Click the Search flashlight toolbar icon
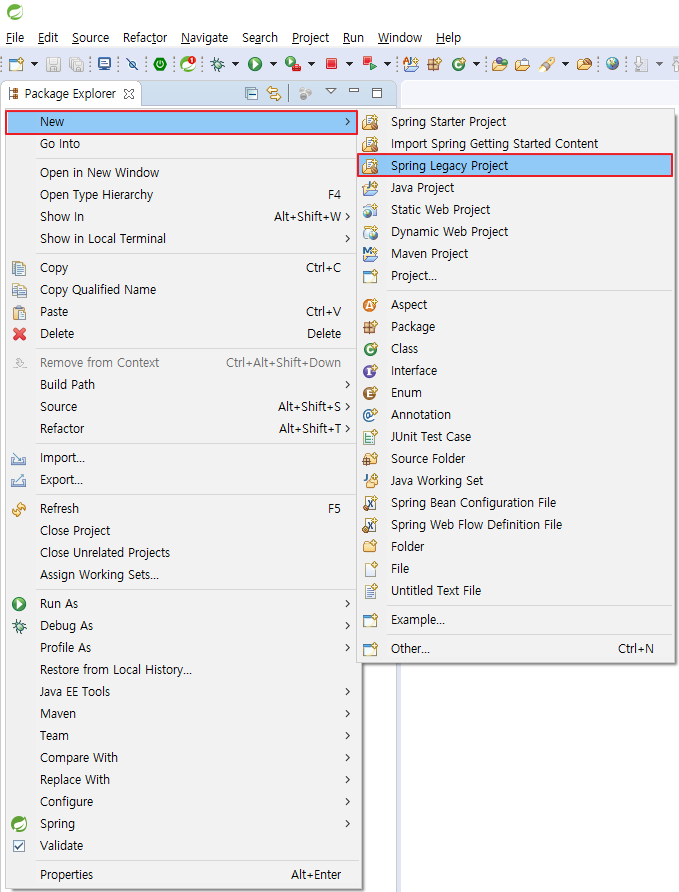Screen dimensions: 679x892 point(547,64)
